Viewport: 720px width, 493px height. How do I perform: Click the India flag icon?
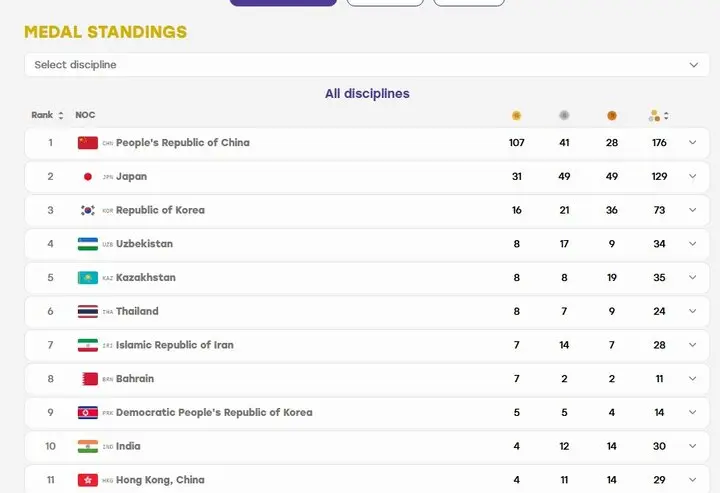88,446
